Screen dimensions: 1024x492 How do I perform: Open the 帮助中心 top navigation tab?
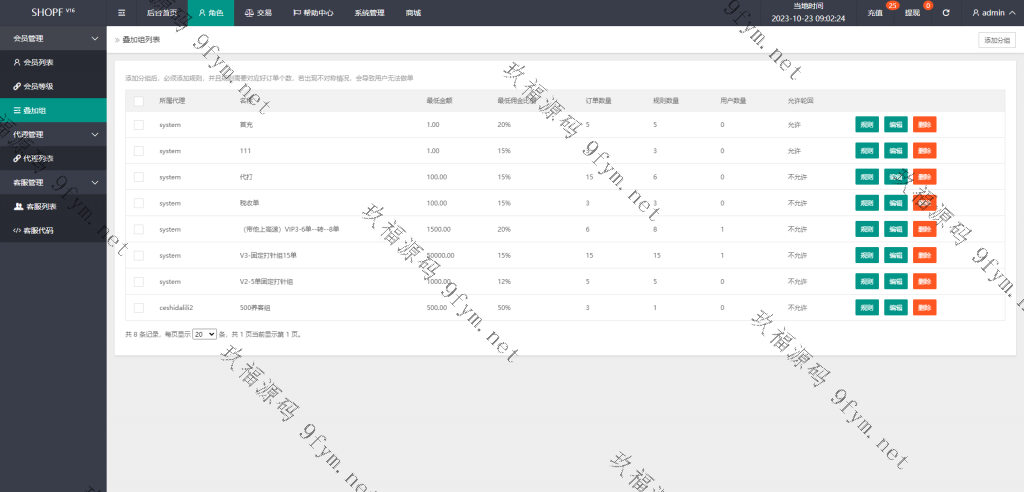313,12
